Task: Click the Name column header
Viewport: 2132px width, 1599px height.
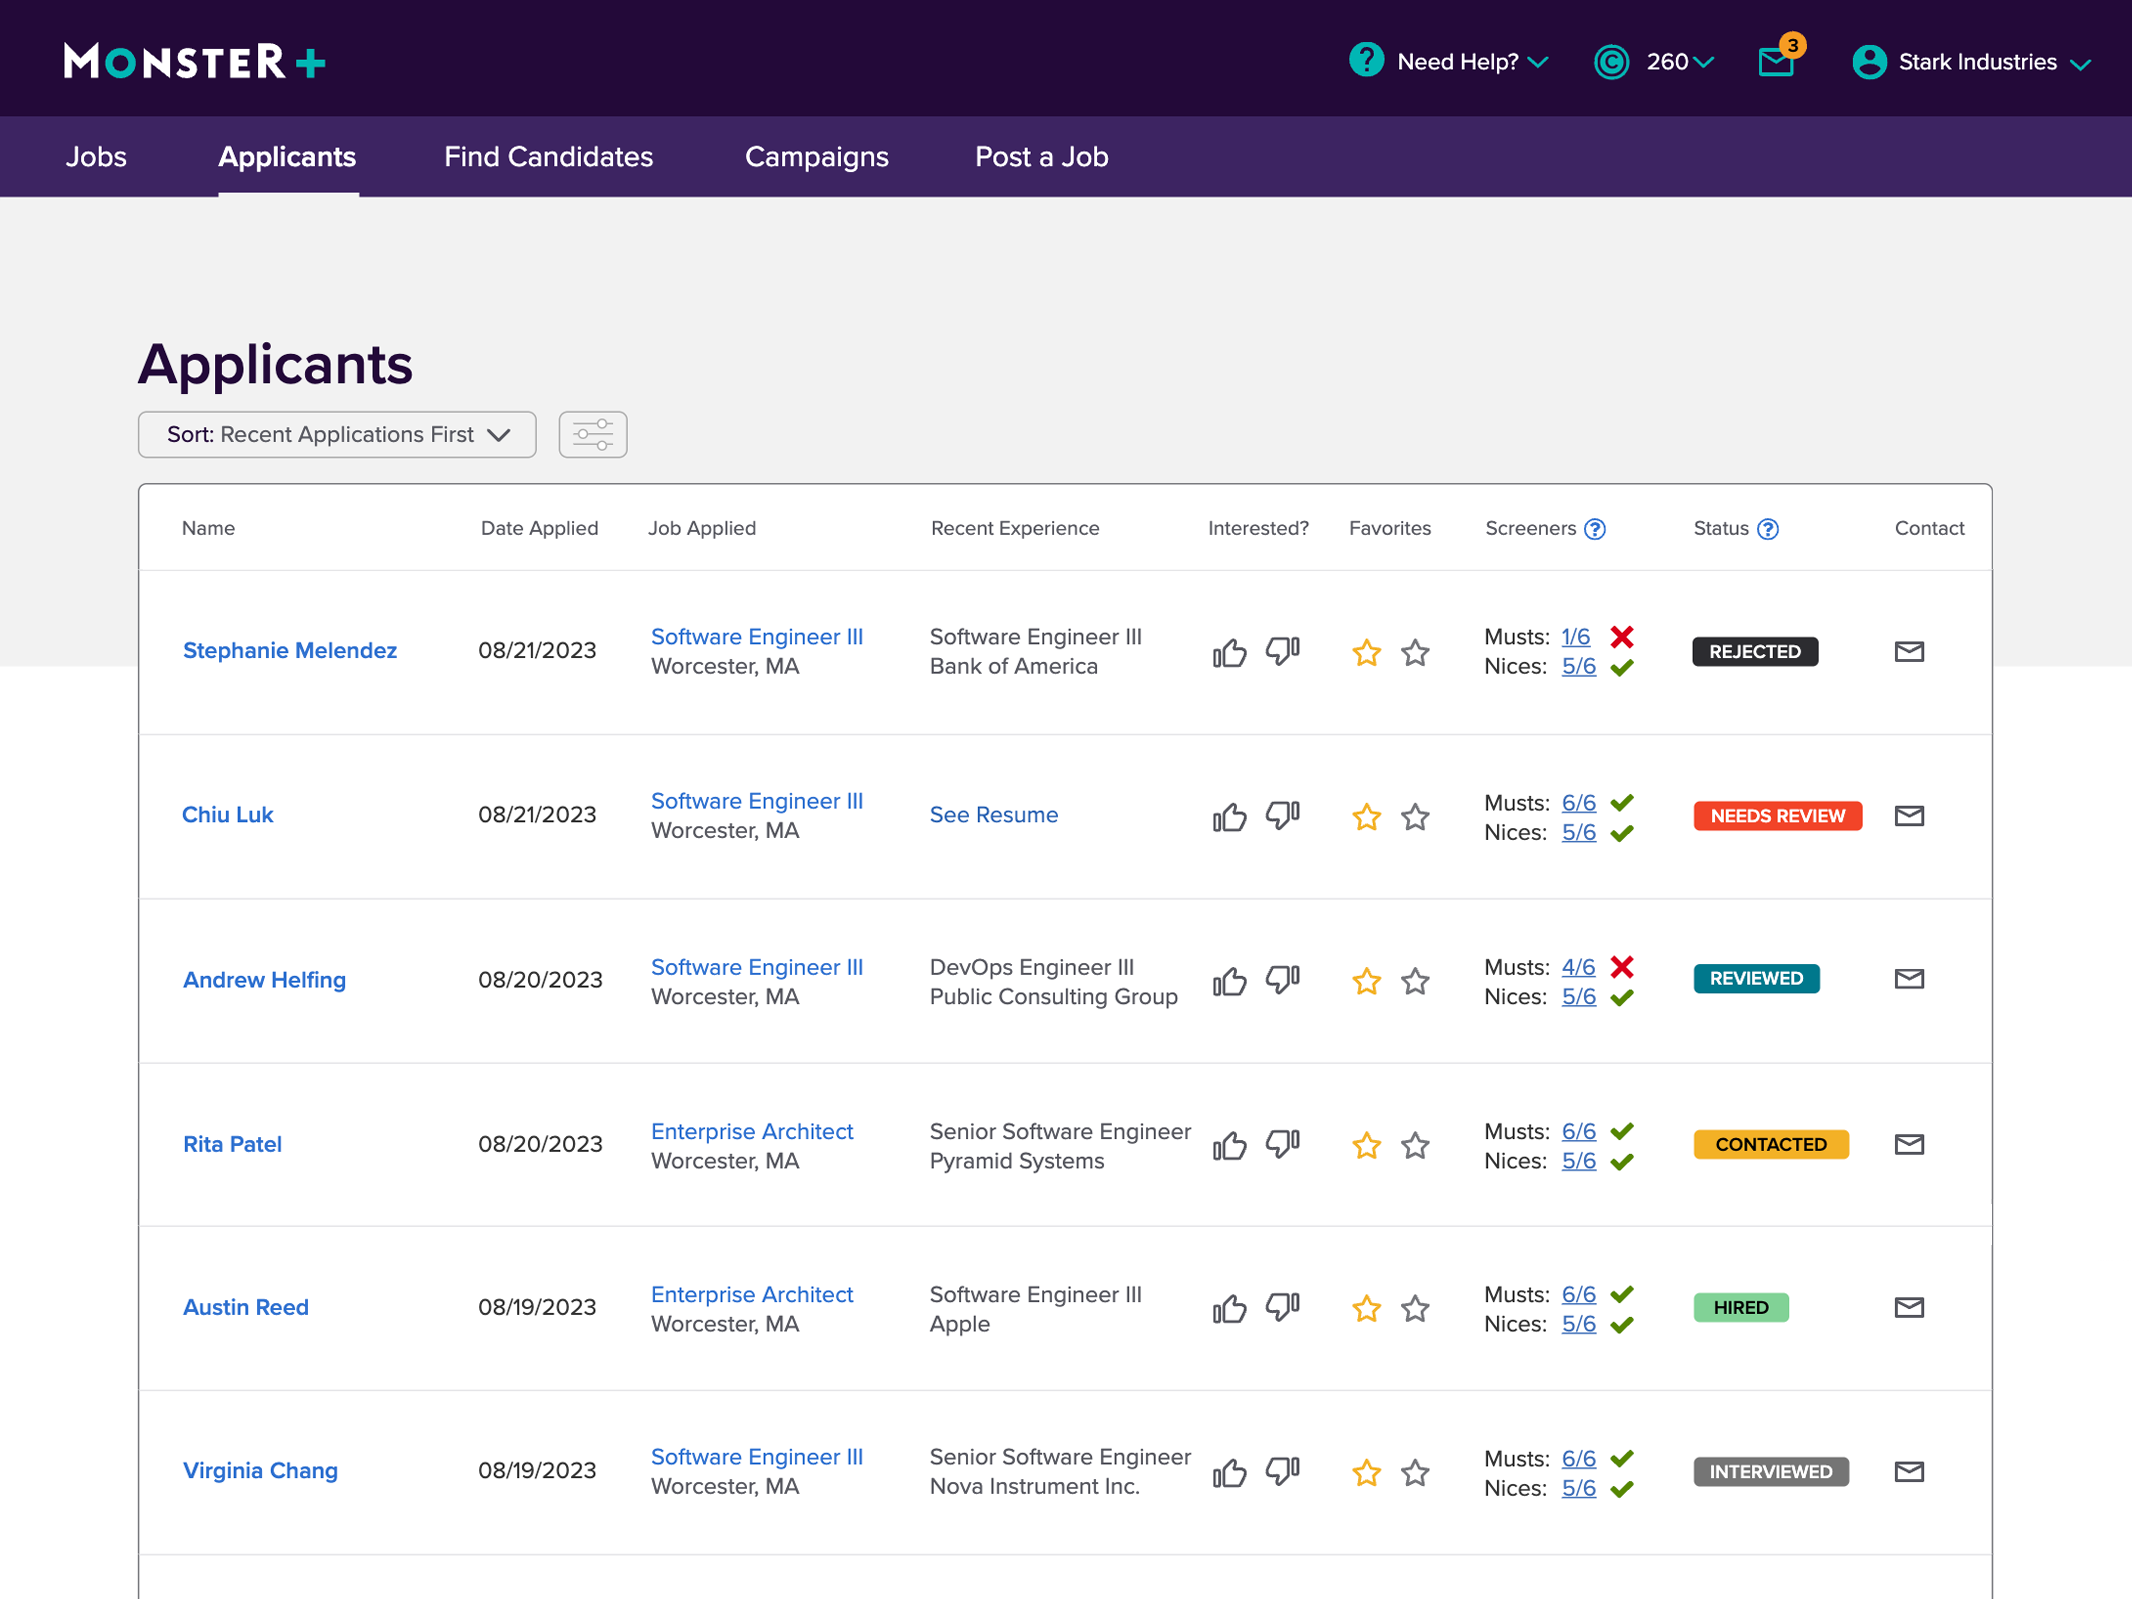Action: pyautogui.click(x=208, y=528)
